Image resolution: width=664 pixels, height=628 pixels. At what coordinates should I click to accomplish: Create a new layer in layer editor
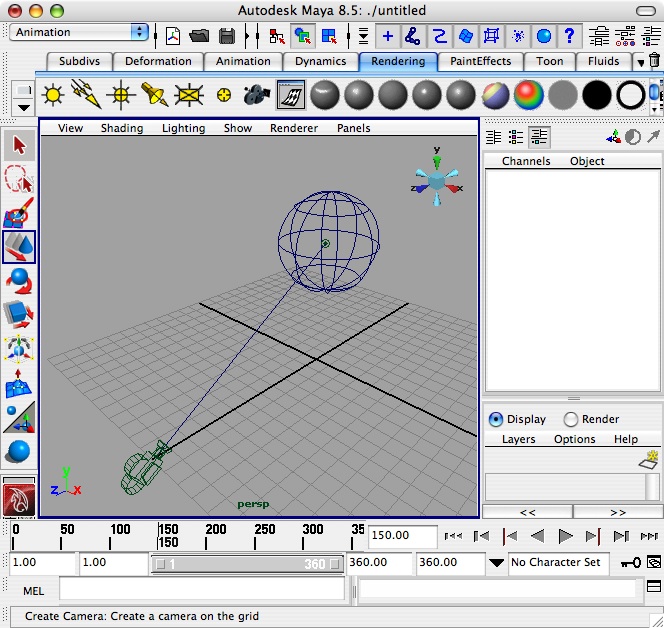649,460
